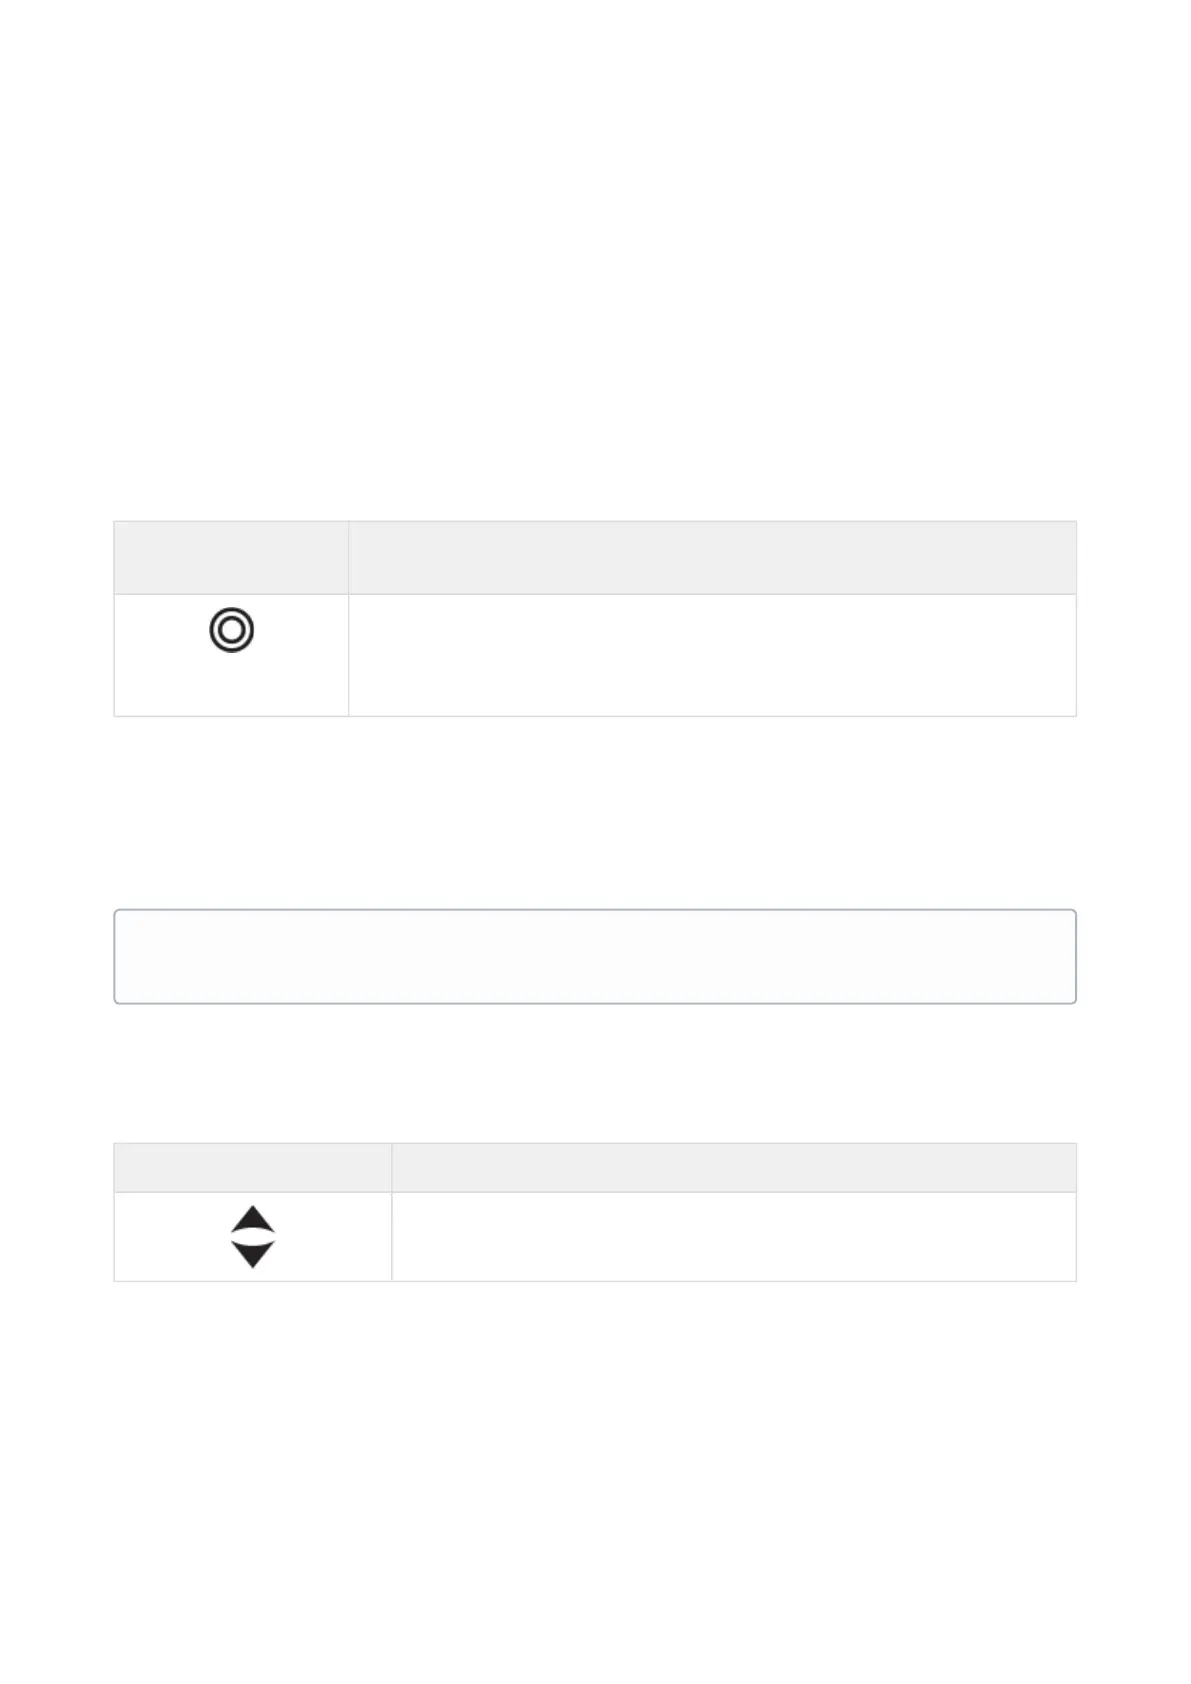Click the double concentric circle icon

click(231, 630)
